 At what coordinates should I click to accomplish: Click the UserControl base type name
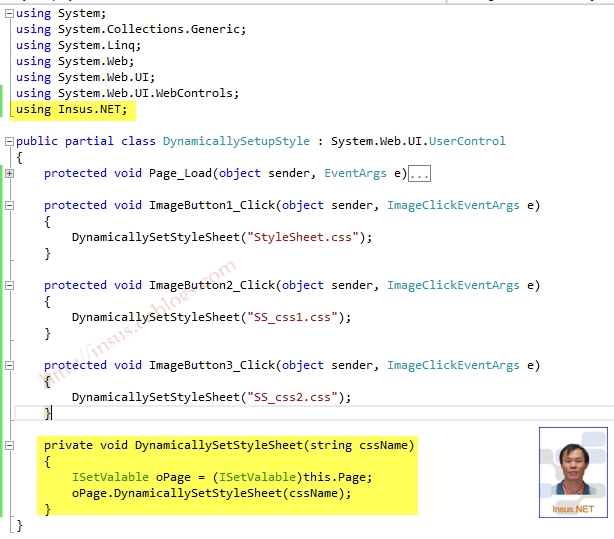[x=467, y=141]
